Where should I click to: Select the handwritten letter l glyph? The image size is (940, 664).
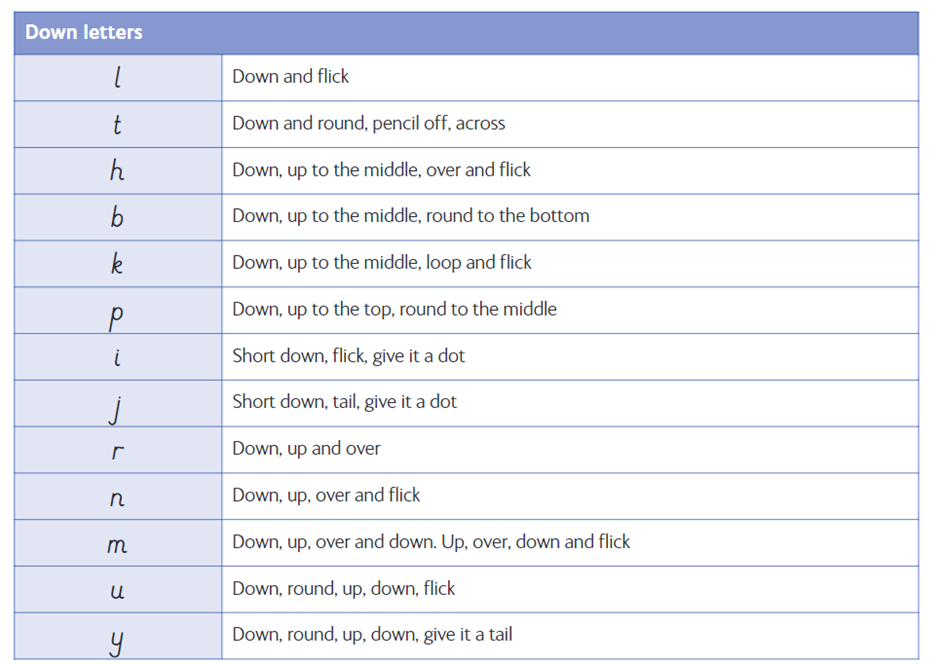click(x=118, y=77)
